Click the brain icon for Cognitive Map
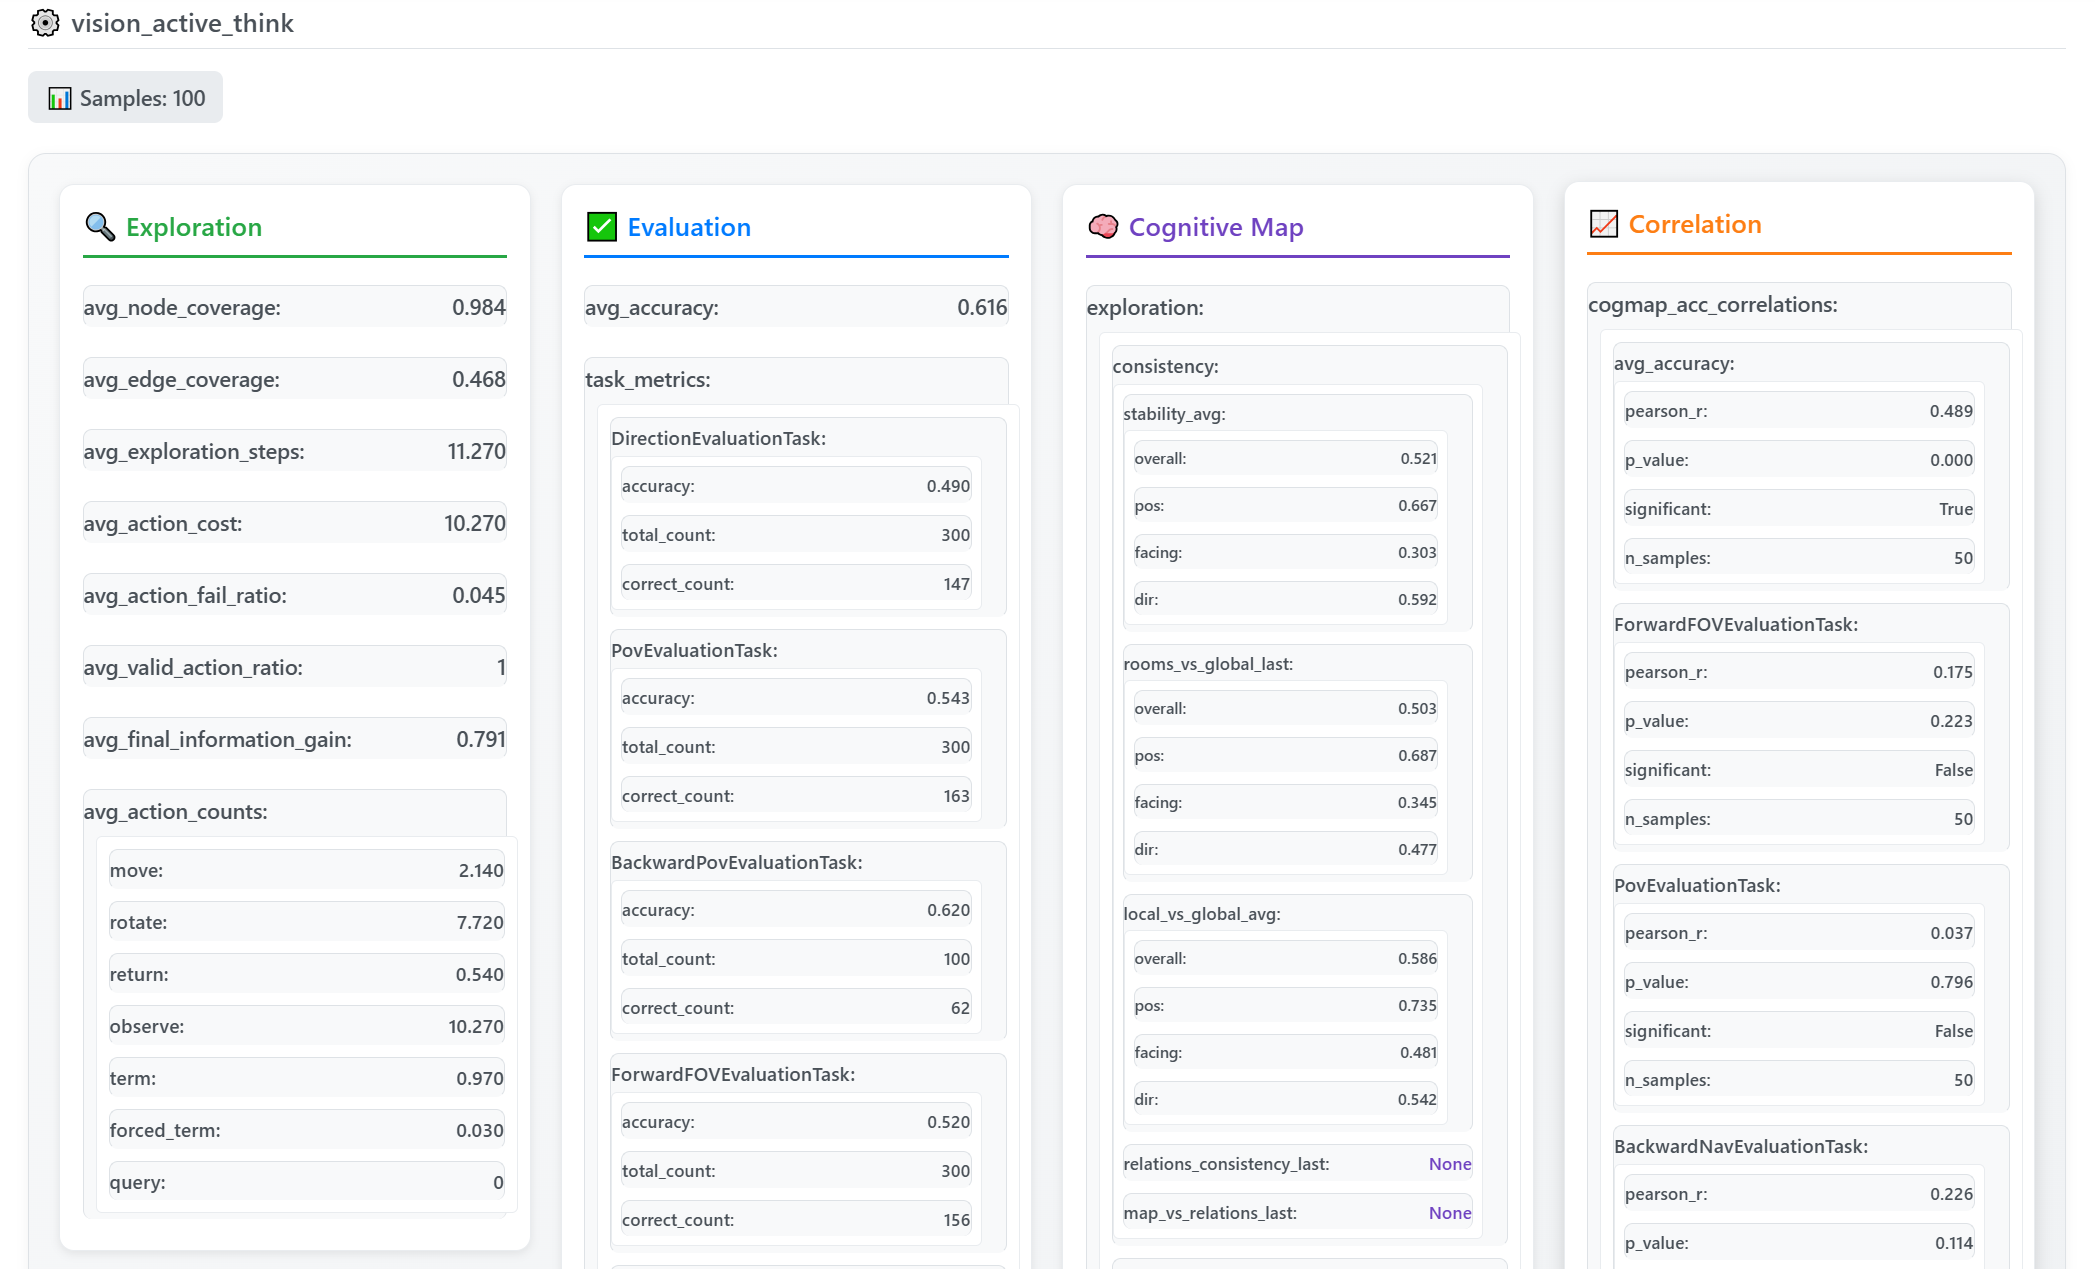 [1103, 227]
